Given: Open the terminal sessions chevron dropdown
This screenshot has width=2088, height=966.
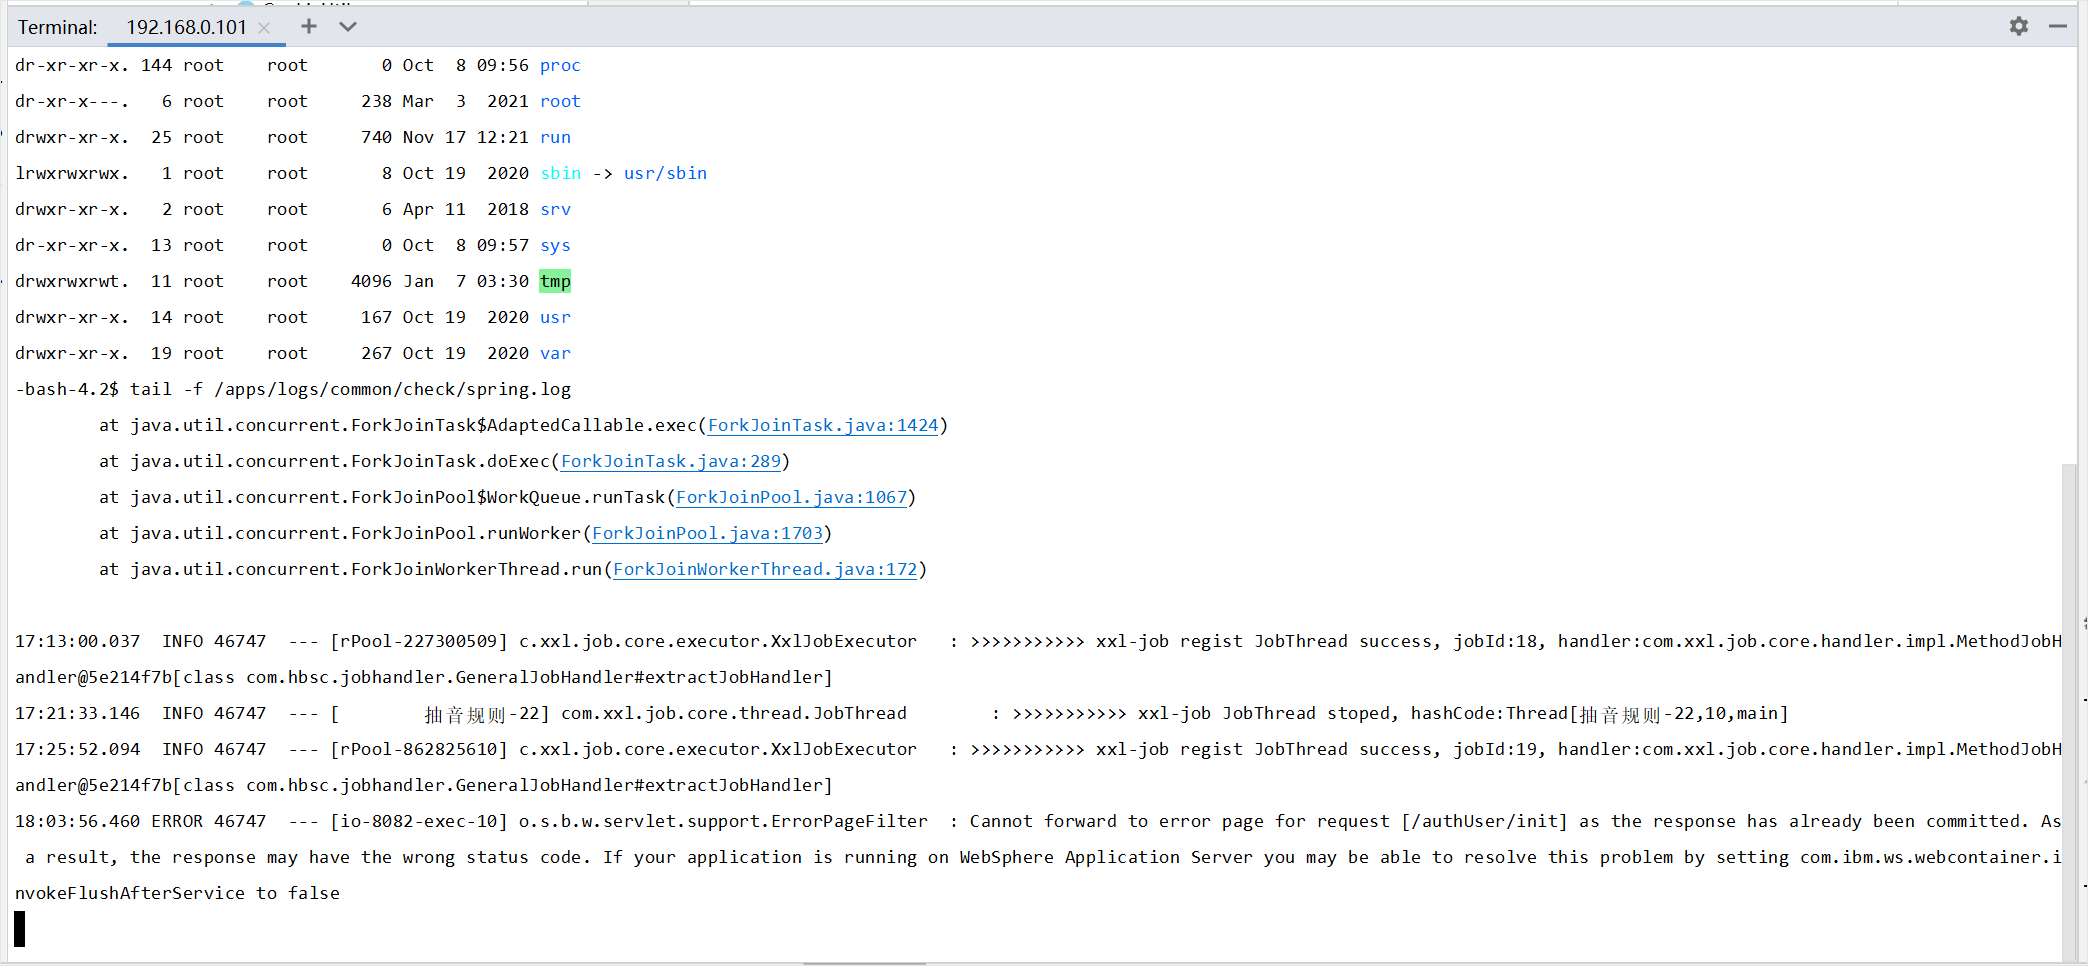Looking at the screenshot, I should click(346, 26).
